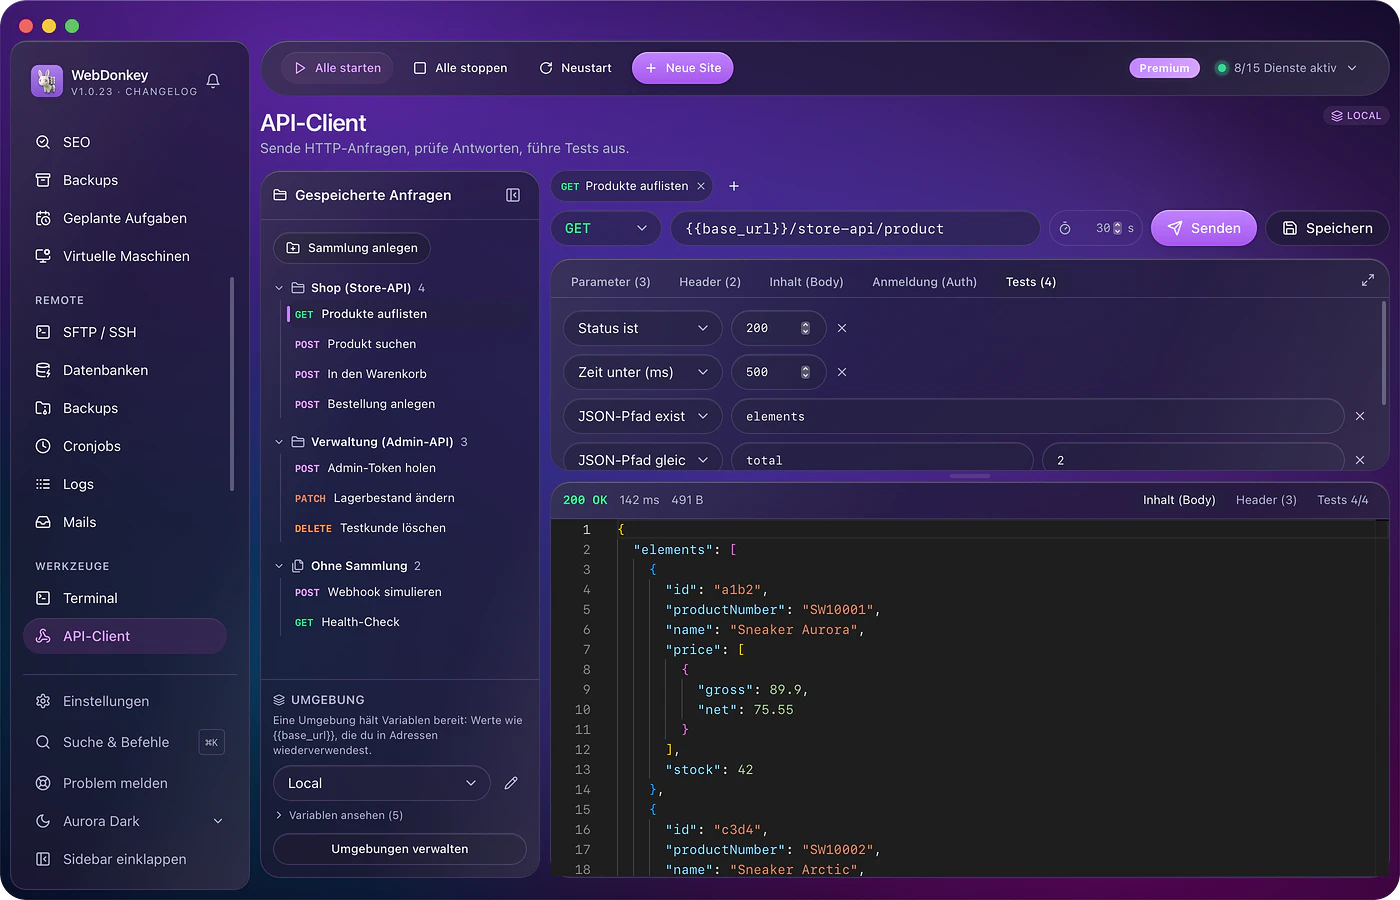Open Virtuelle Maschinen section
Viewport: 1400px width, 900px height.
tap(125, 256)
